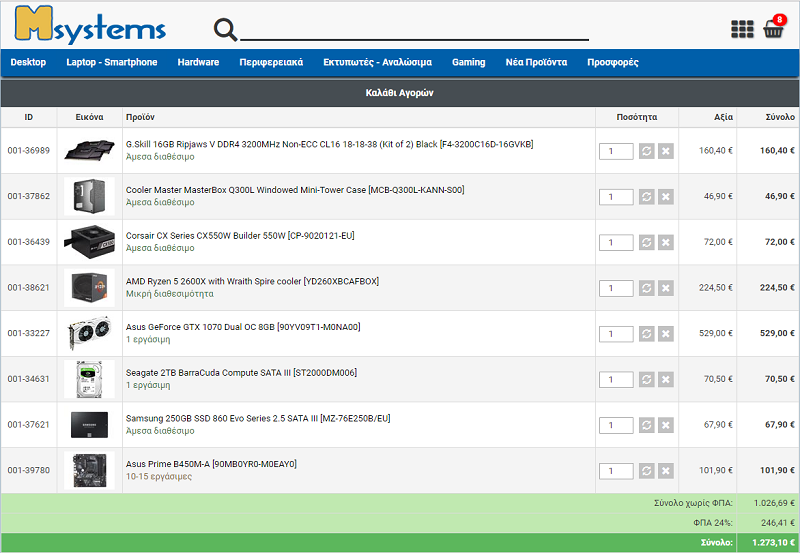Remove Corsair CX550W from cart
The height and width of the screenshot is (553, 800).
coord(665,242)
